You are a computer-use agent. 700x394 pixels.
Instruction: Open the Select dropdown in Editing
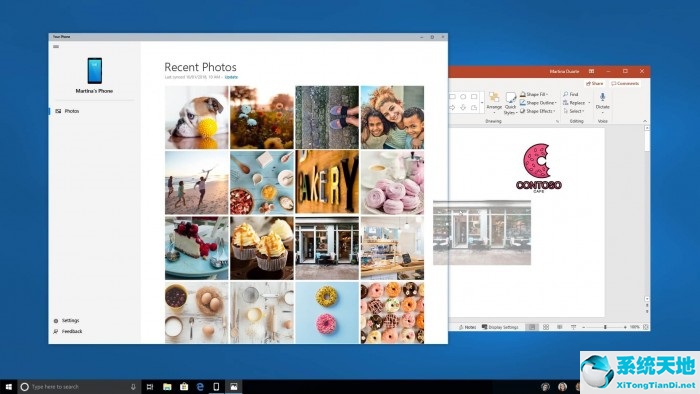(x=574, y=111)
